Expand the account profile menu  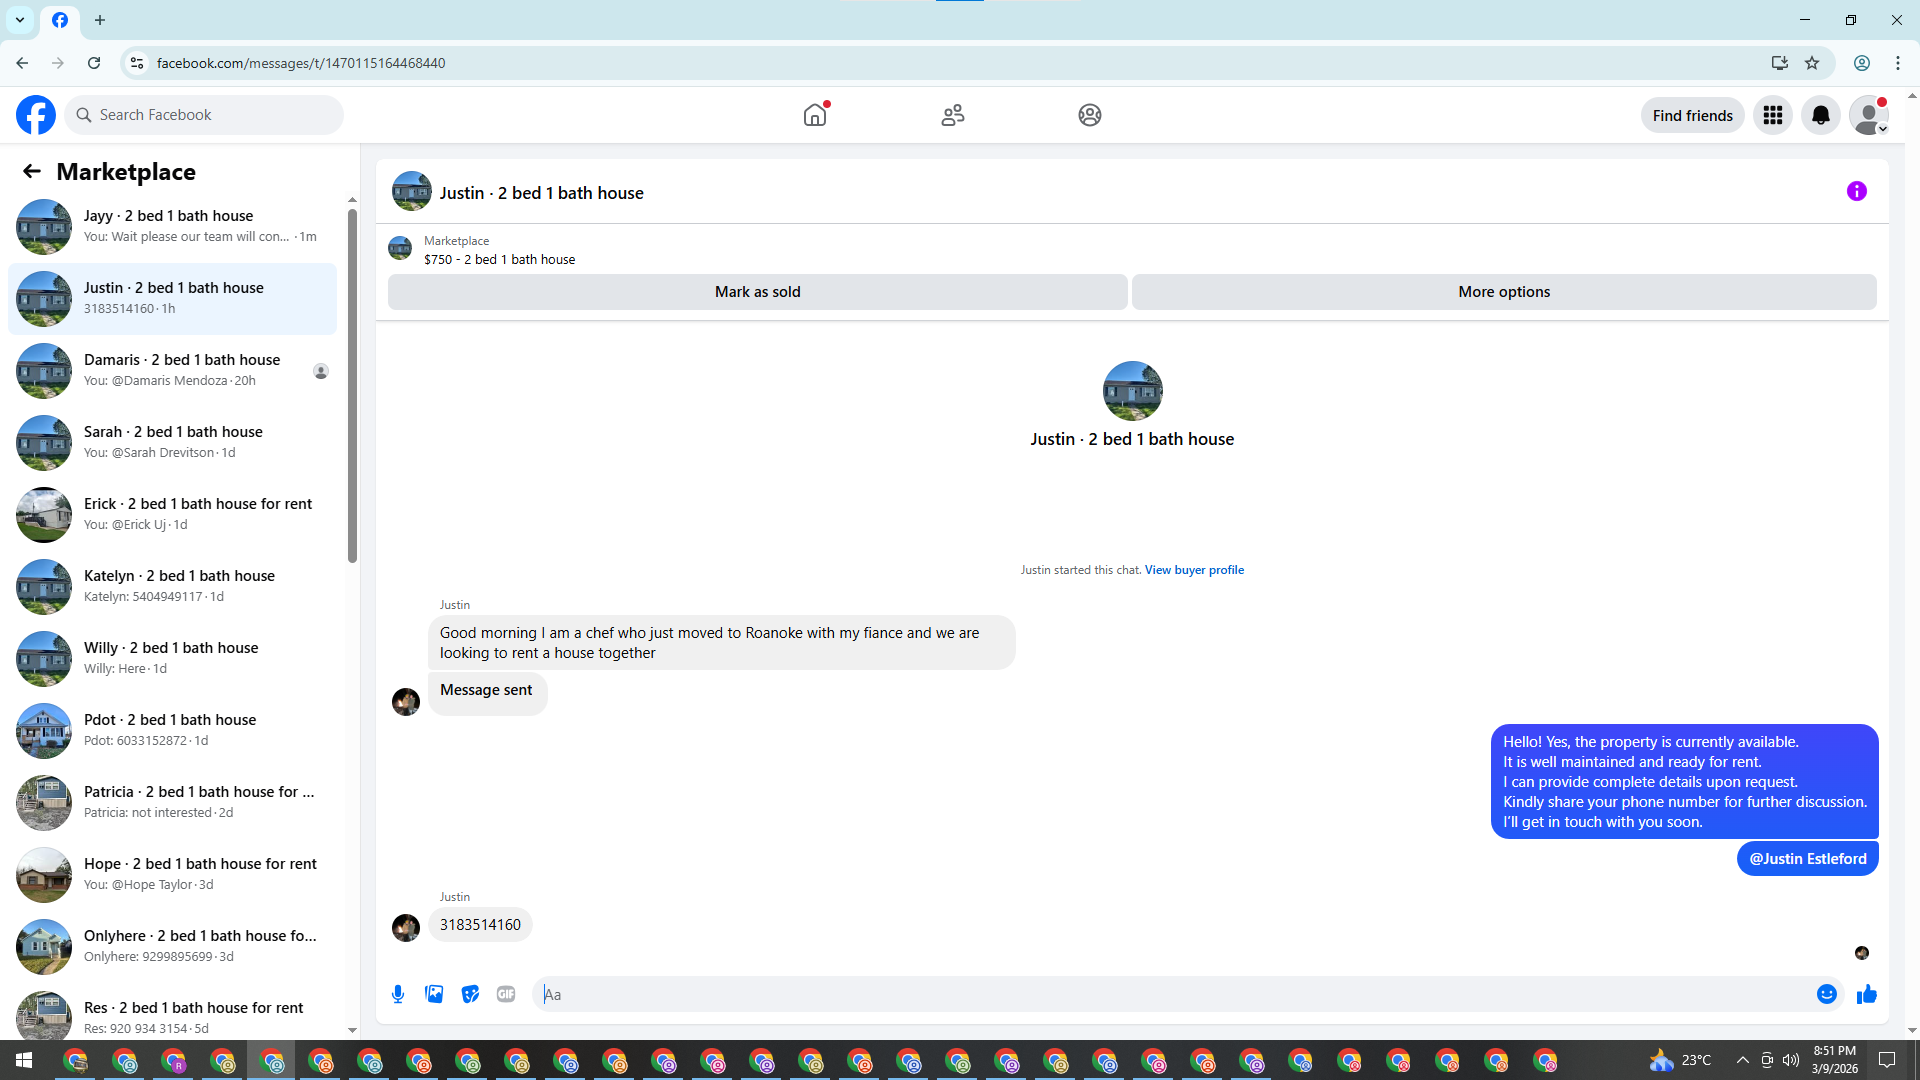1868,115
